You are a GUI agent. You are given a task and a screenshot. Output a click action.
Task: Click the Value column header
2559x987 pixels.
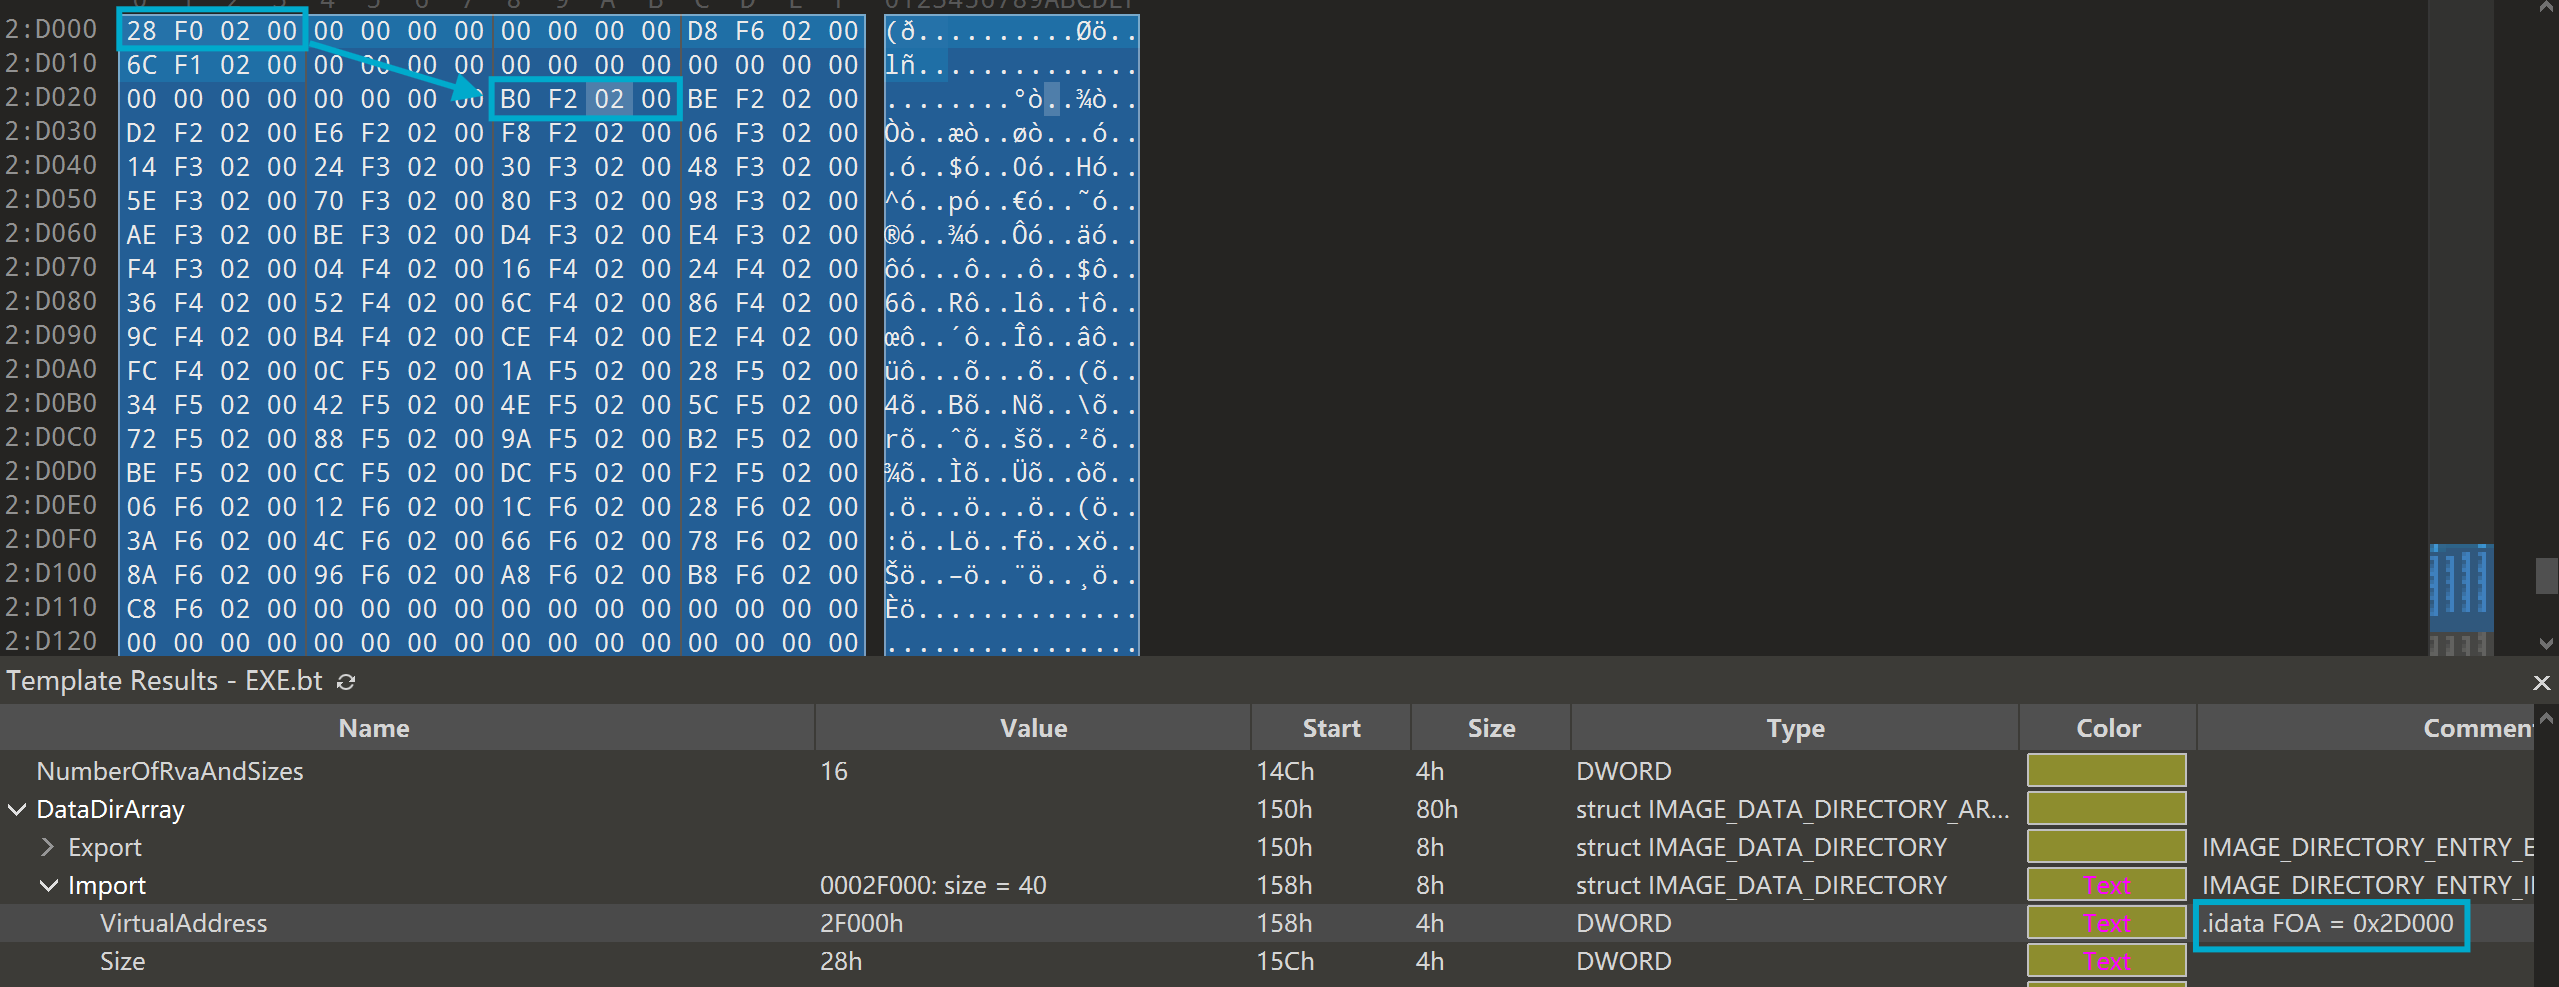pyautogui.click(x=1032, y=728)
